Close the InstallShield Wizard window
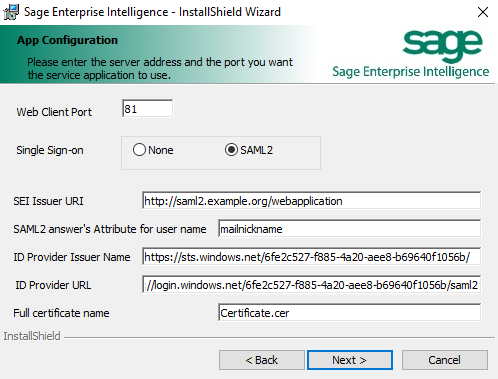The height and width of the screenshot is (379, 498). coord(483,12)
